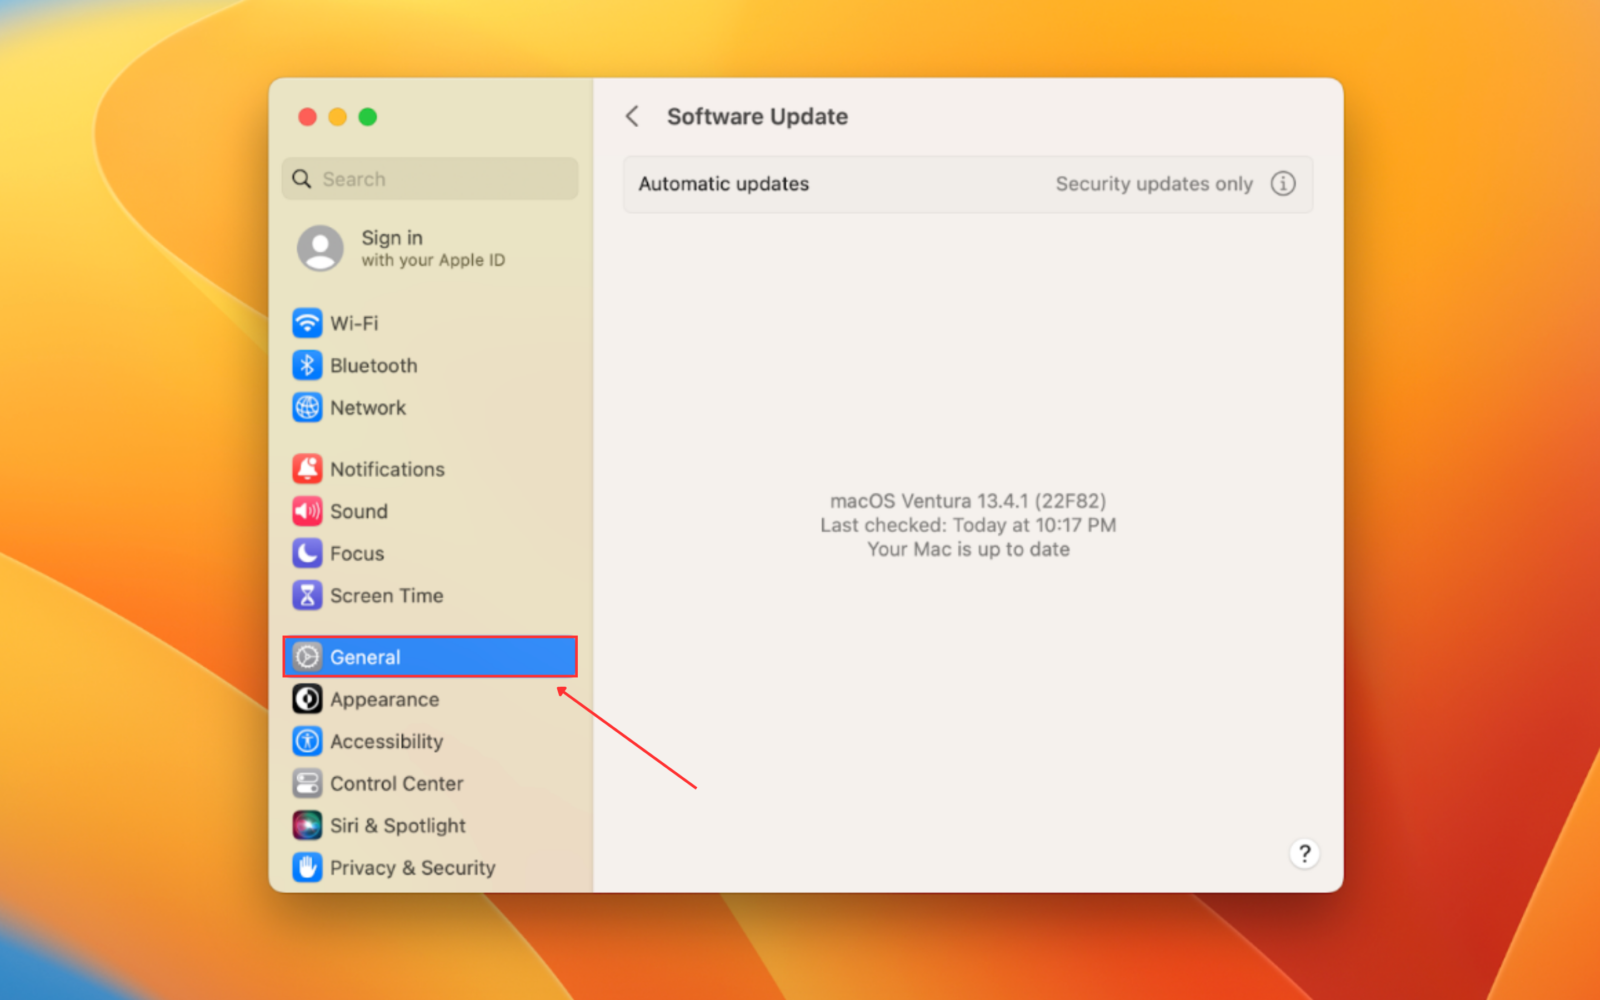The height and width of the screenshot is (1000, 1600).
Task: Click the Security updates only label
Action: tap(1153, 184)
